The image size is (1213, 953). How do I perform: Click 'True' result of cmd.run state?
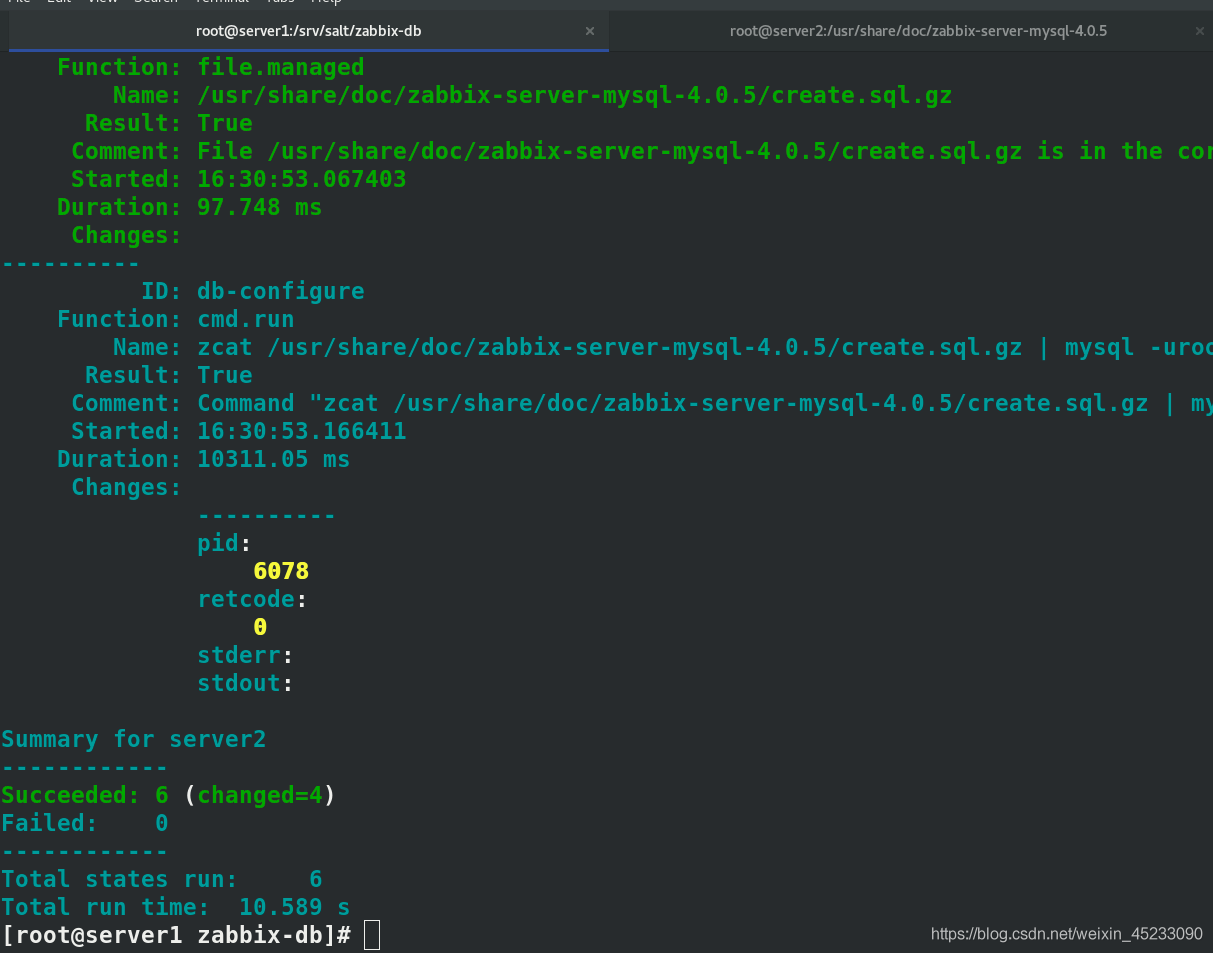click(x=225, y=375)
